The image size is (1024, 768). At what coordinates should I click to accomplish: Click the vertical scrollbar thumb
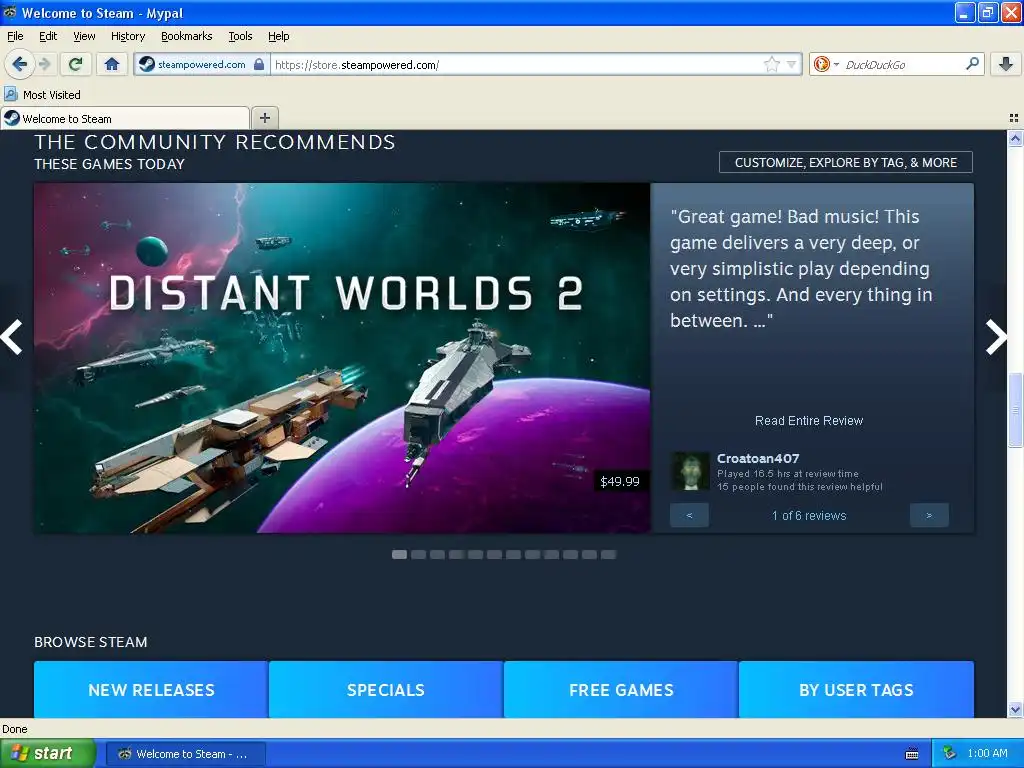tap(1015, 410)
